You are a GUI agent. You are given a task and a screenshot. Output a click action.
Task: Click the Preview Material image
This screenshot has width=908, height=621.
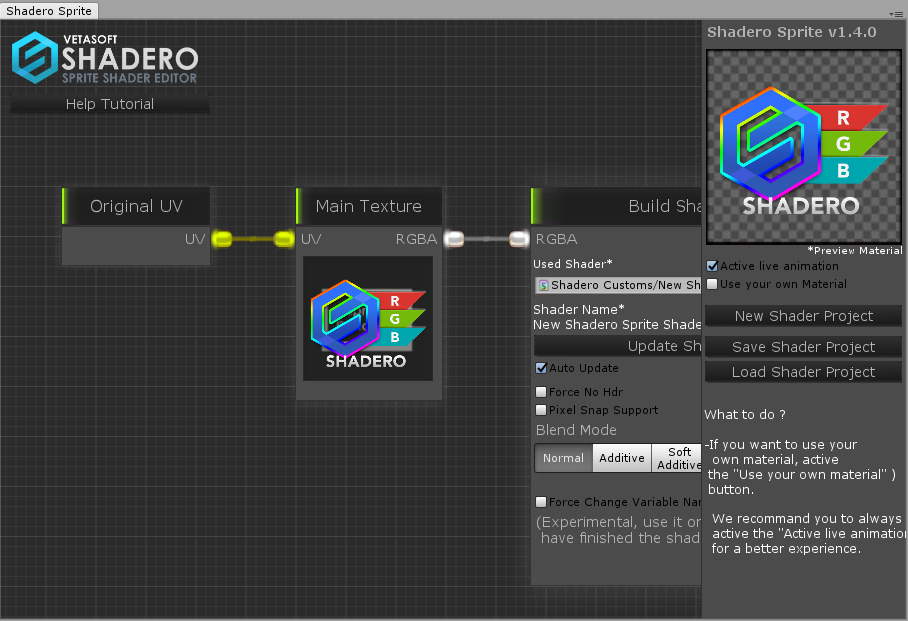click(804, 147)
